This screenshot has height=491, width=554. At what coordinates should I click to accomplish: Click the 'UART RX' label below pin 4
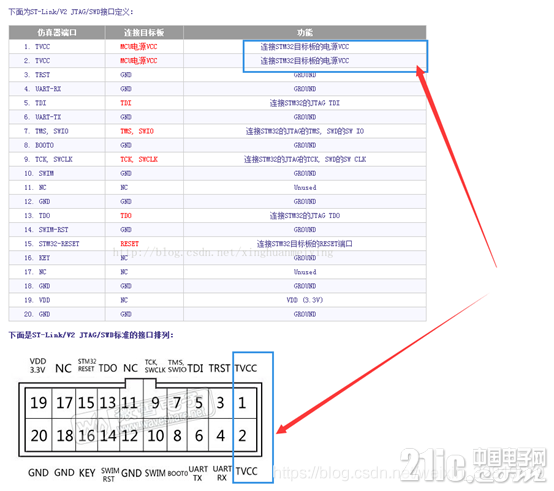coord(222,473)
